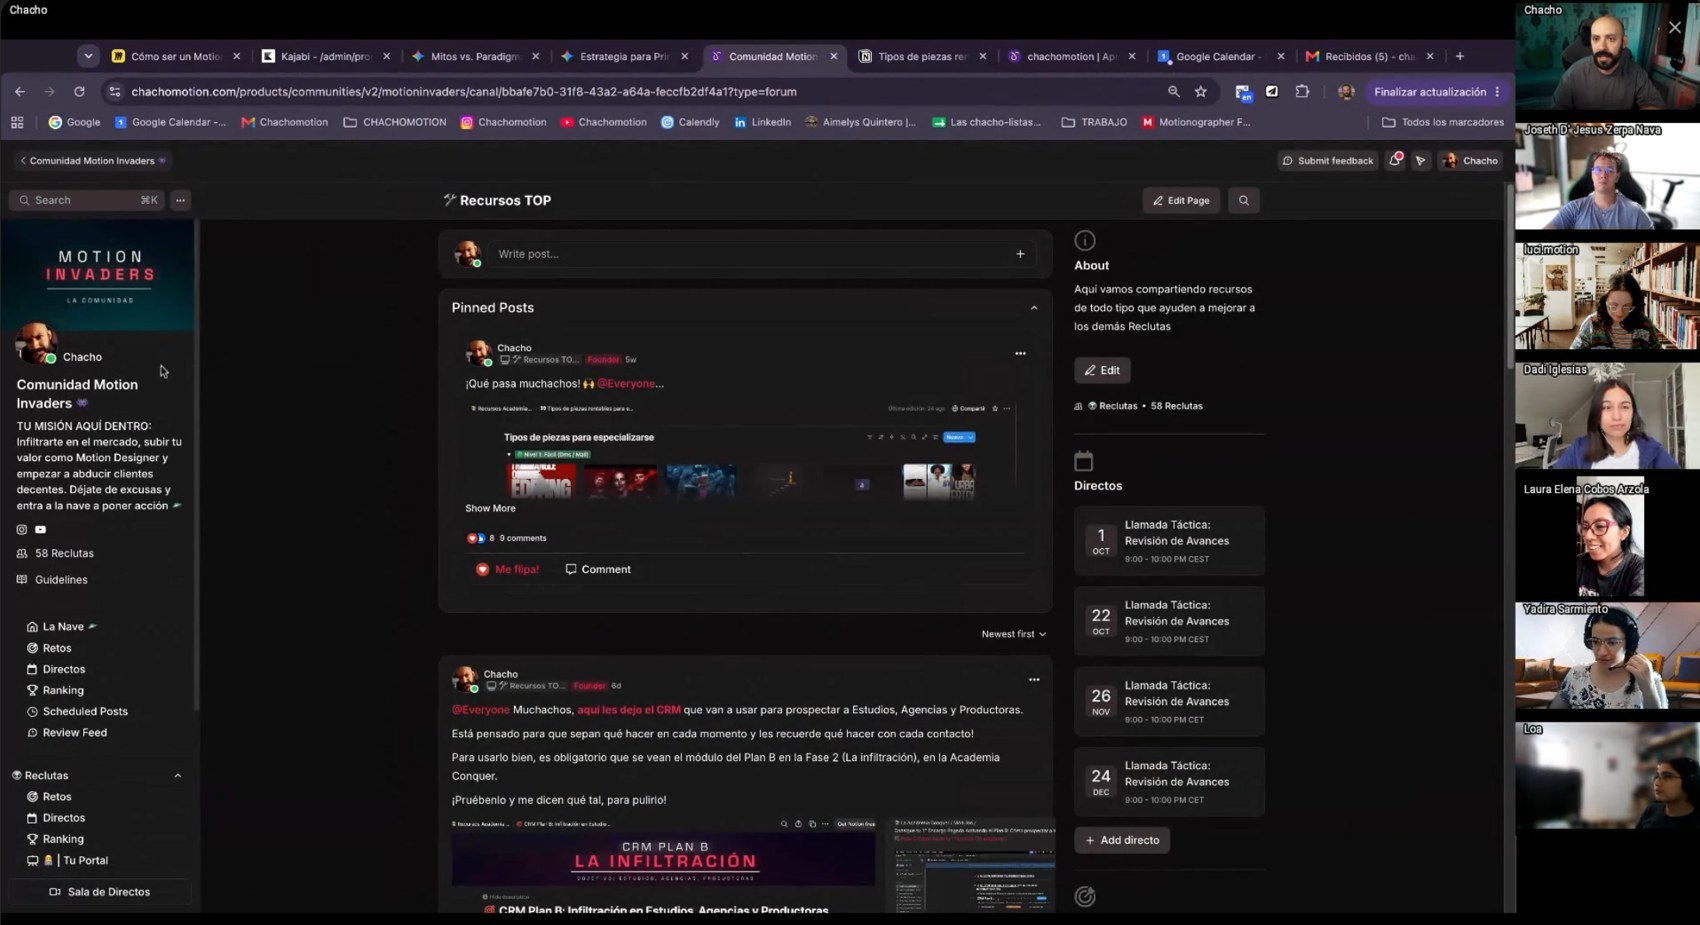Open Sala de Directos in sidebar

click(x=99, y=891)
